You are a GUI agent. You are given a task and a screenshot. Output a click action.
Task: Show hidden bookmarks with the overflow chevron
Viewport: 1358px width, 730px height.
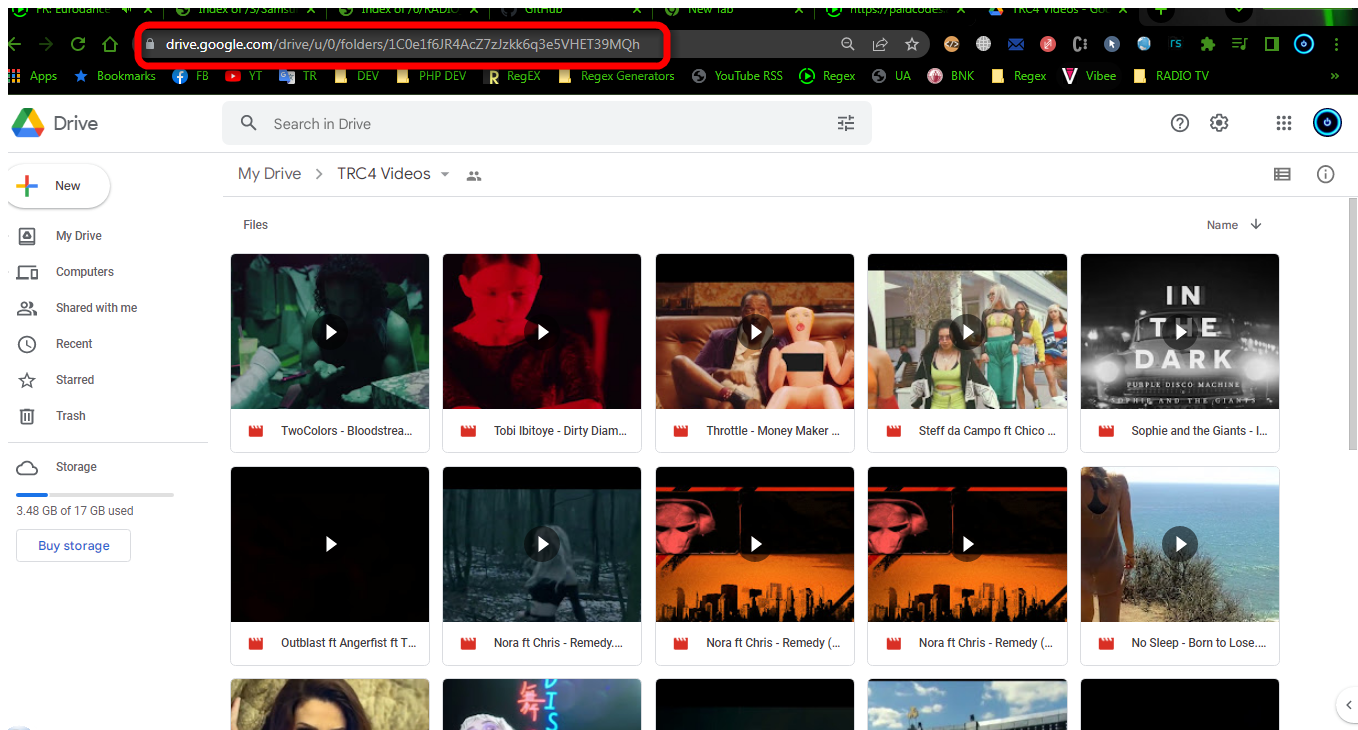(1334, 76)
